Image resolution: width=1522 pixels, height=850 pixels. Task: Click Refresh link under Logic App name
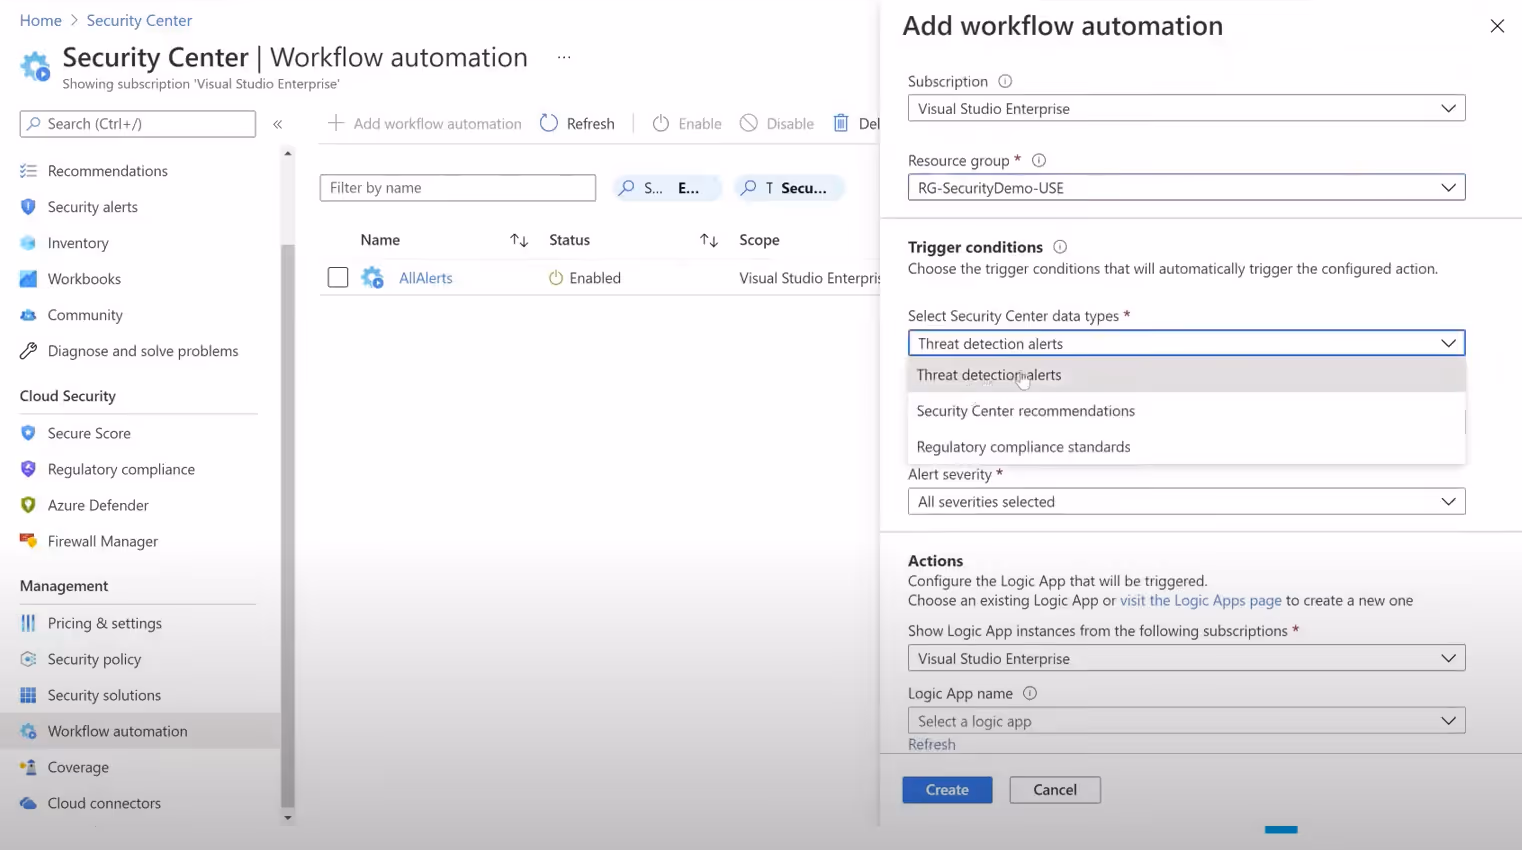(932, 744)
